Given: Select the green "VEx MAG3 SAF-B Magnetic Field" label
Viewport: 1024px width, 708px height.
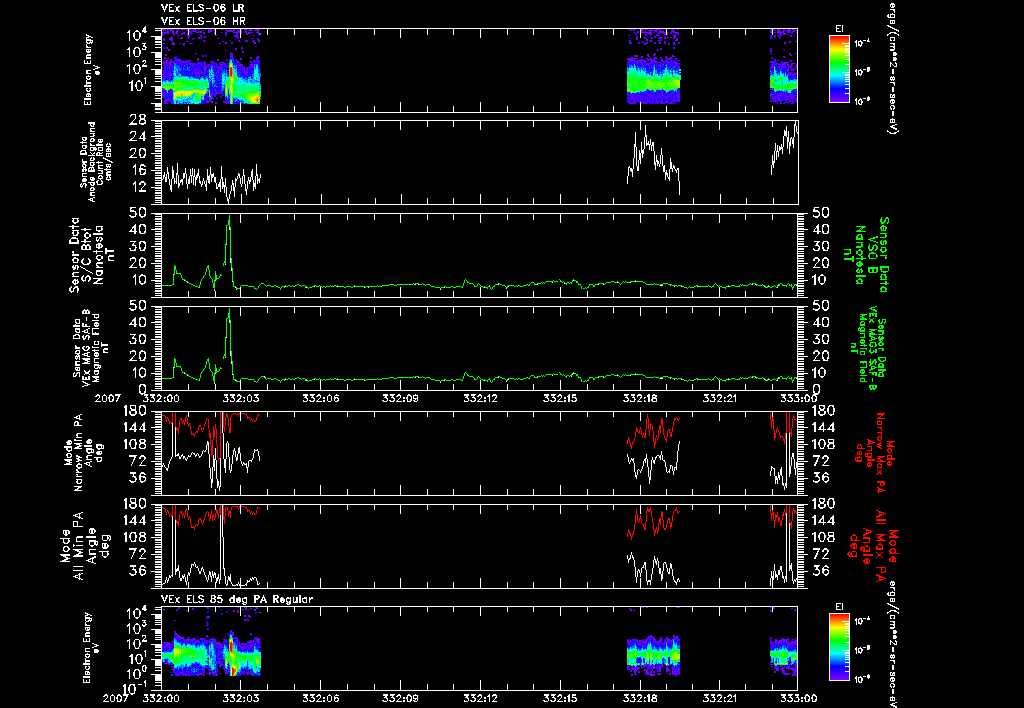Looking at the screenshot, I should pos(869,349).
